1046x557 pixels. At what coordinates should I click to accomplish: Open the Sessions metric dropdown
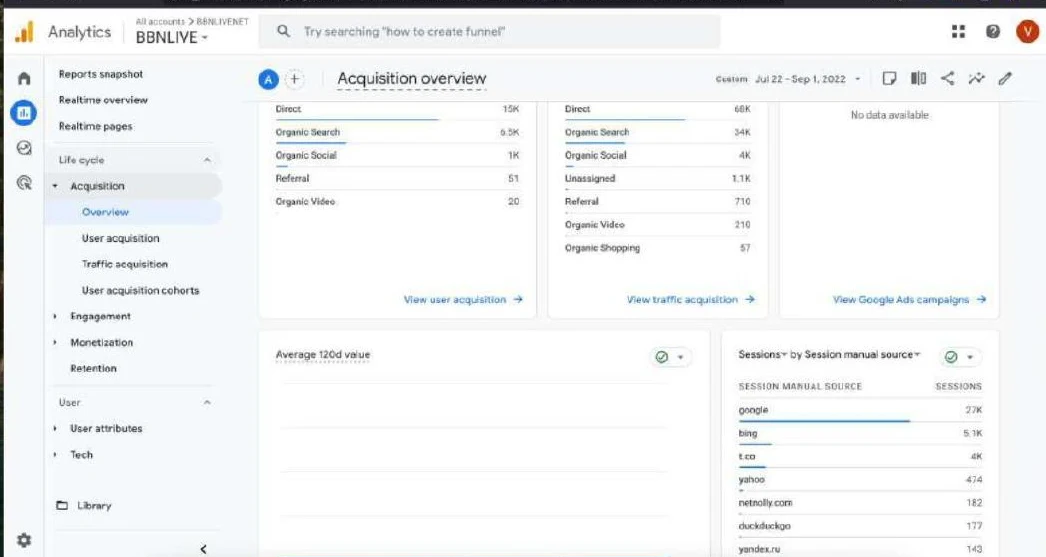[x=762, y=354]
